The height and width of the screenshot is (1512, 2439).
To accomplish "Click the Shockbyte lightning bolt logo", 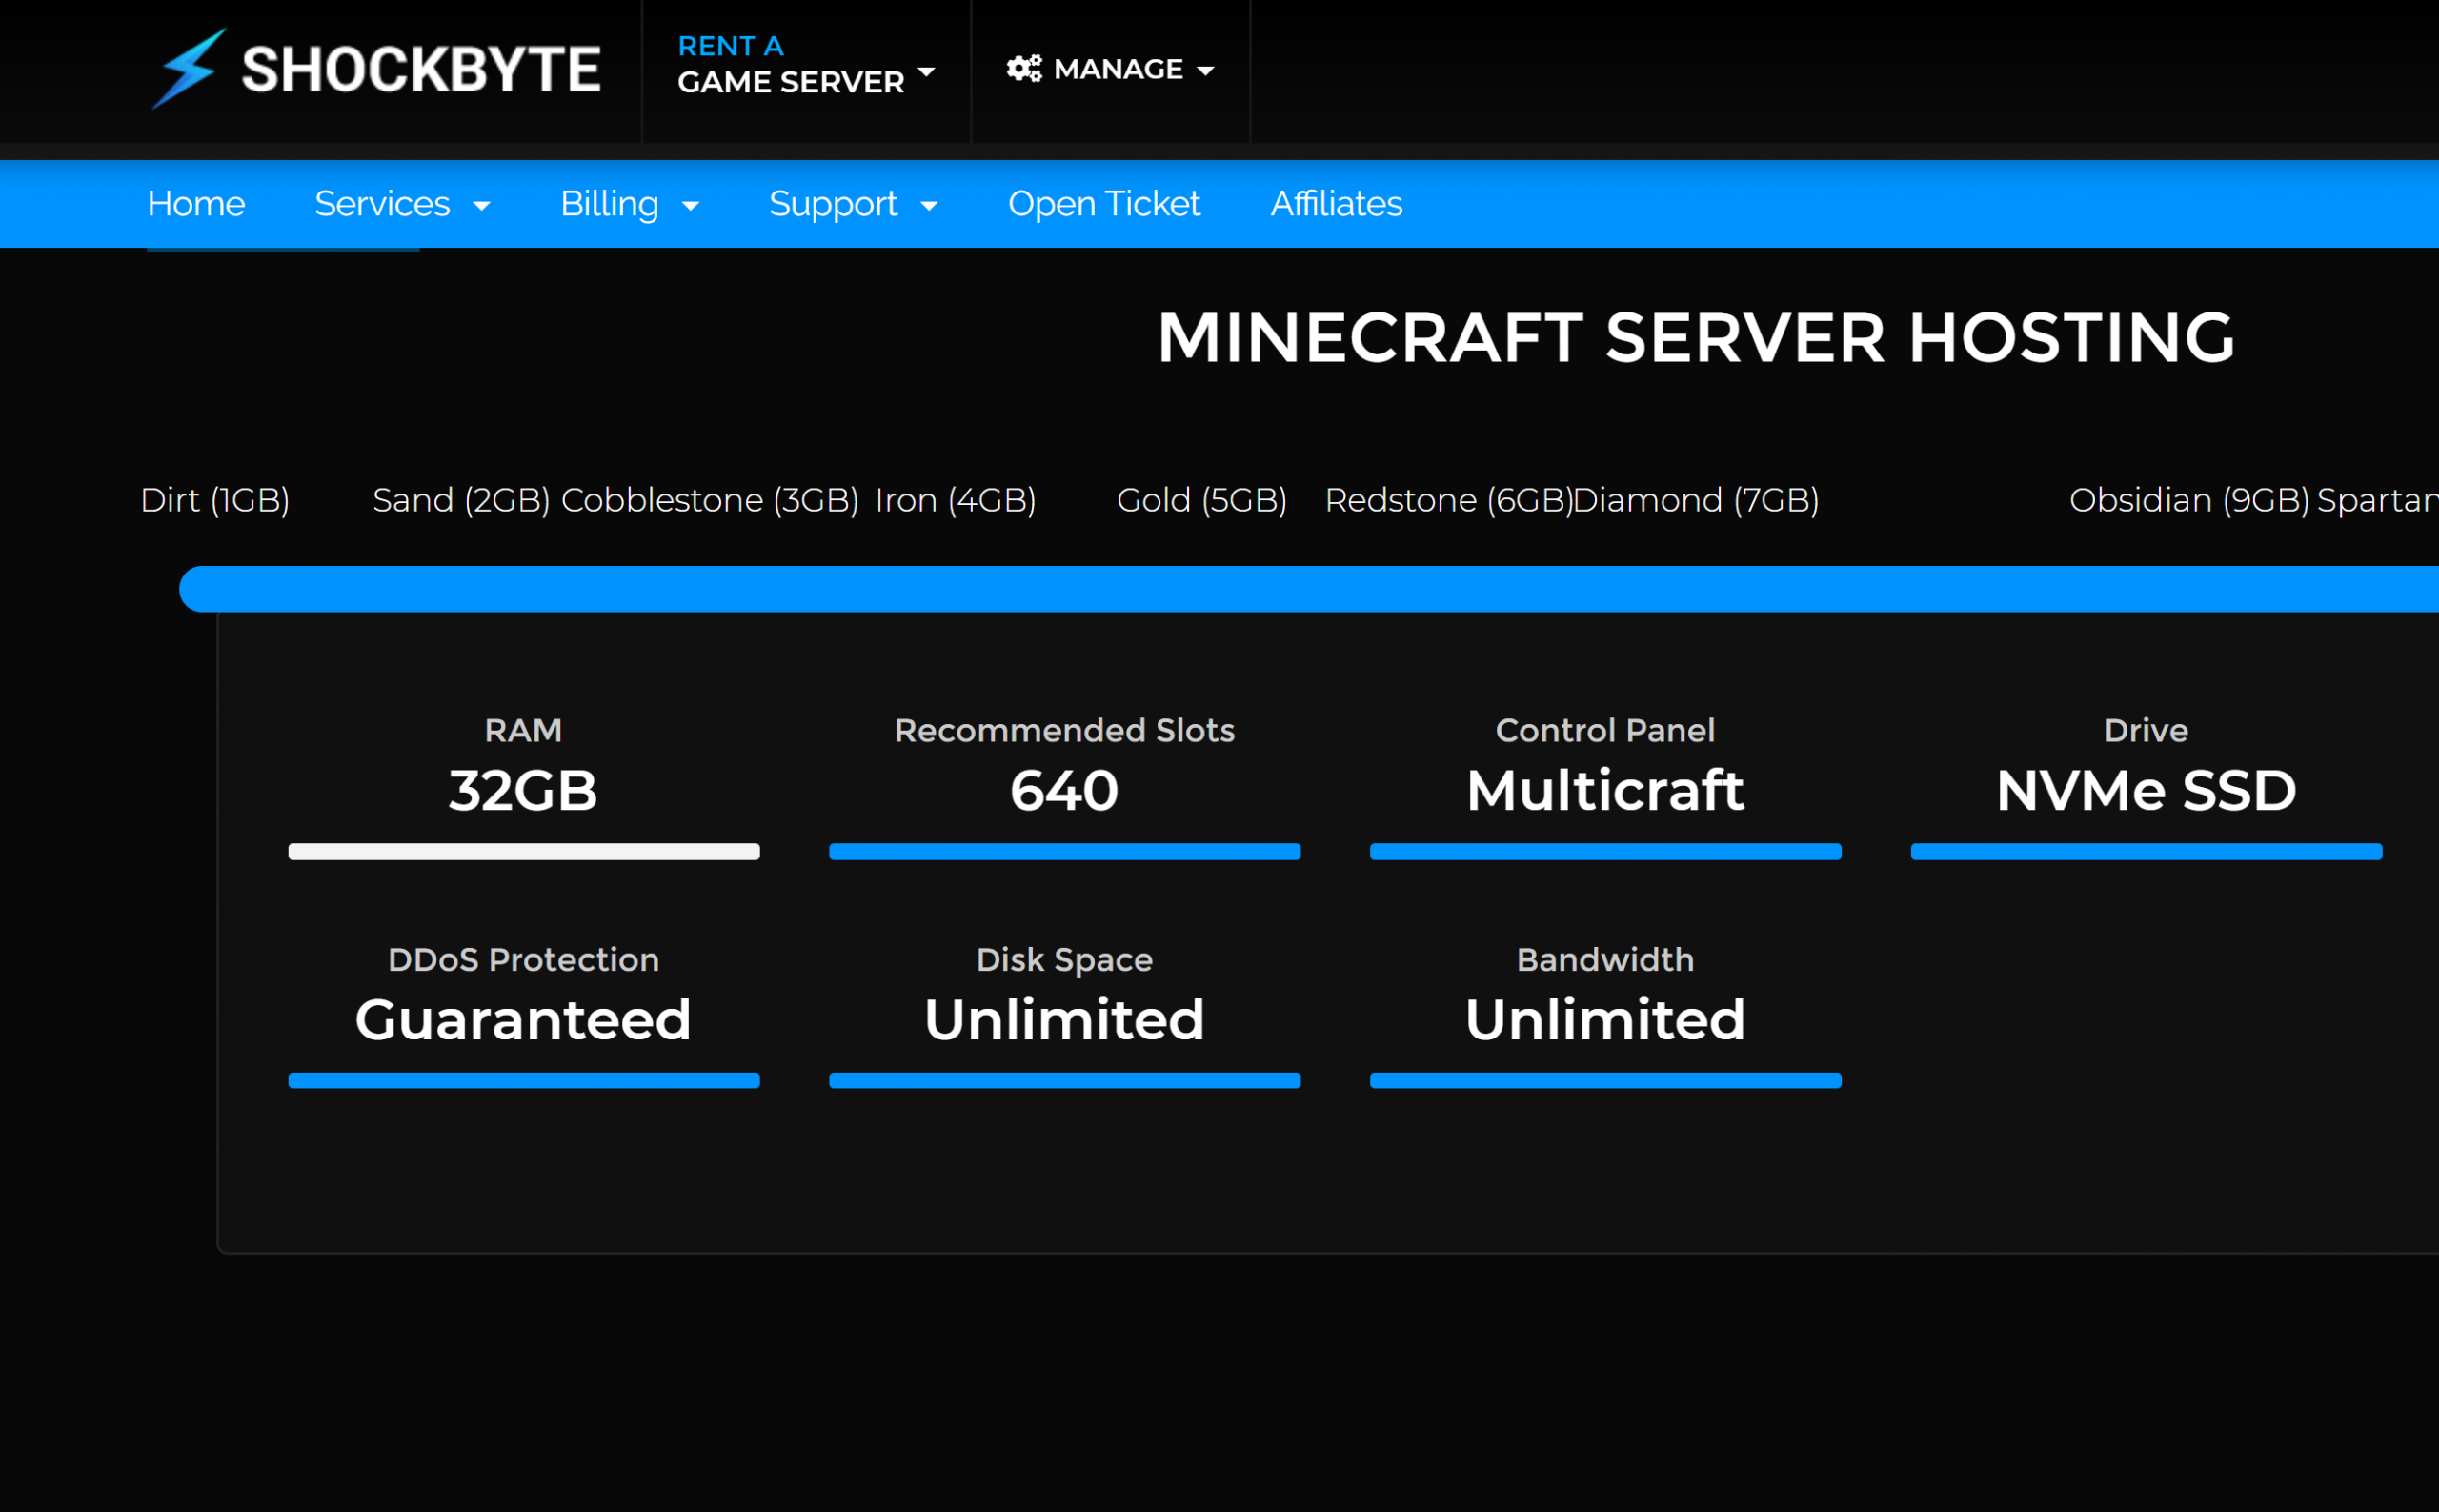I will [190, 70].
